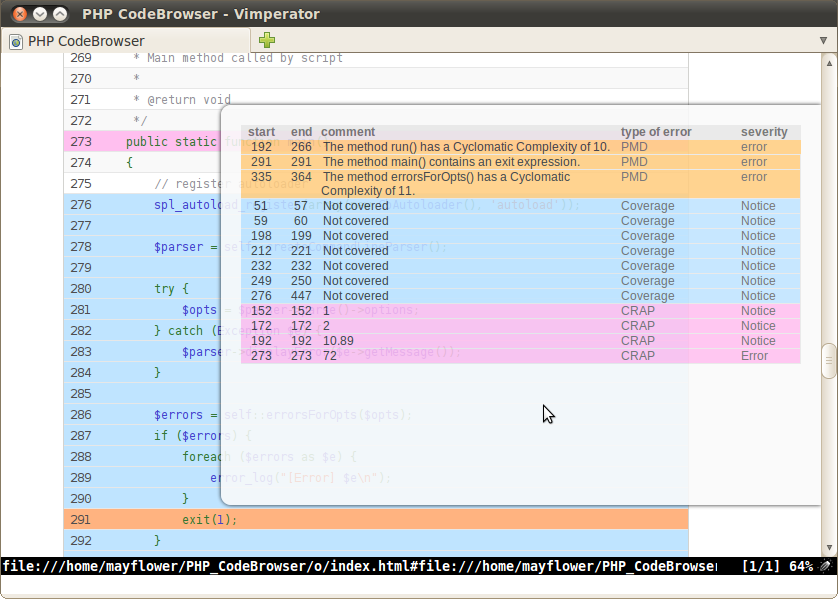Image resolution: width=838 pixels, height=599 pixels.
Task: Click Not covered row for lines 212-221
Action: [x=521, y=251]
